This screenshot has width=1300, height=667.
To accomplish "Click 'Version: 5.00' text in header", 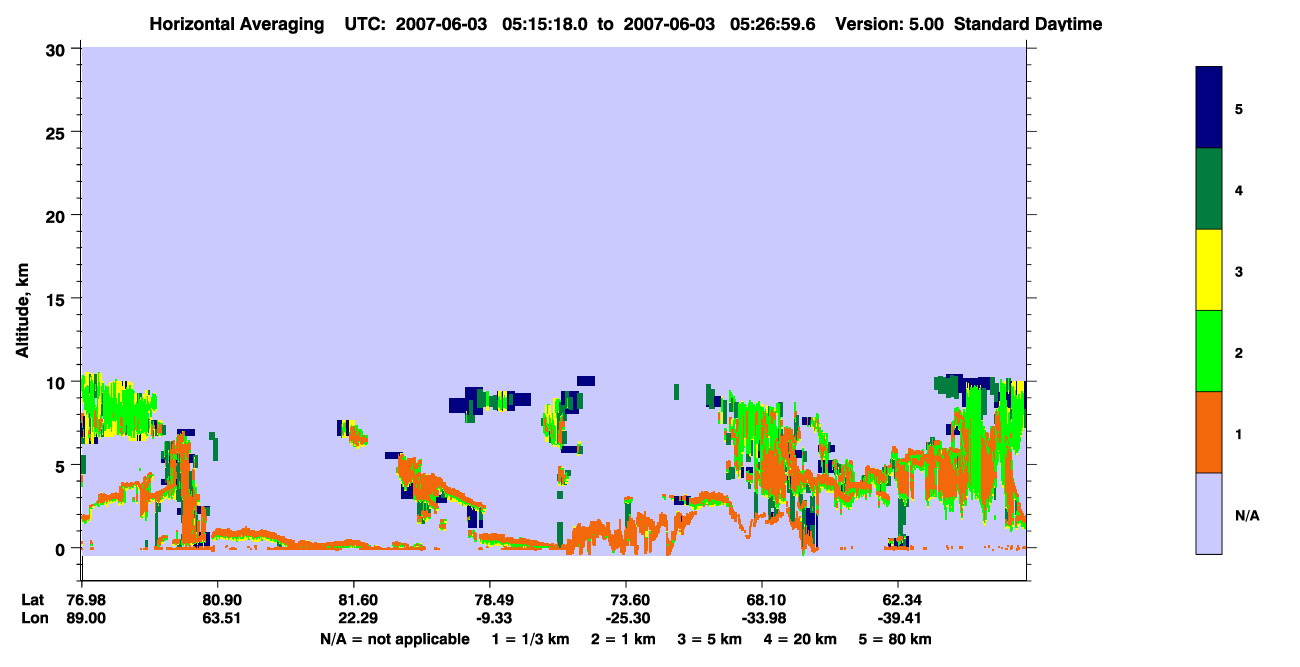I will 890,24.
